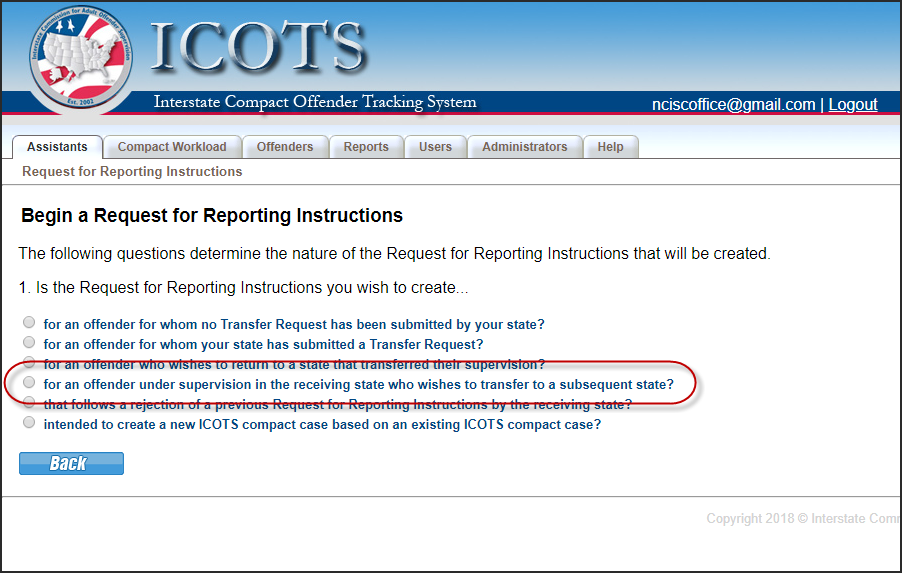Open the Help tab
902x573 pixels.
click(x=610, y=147)
